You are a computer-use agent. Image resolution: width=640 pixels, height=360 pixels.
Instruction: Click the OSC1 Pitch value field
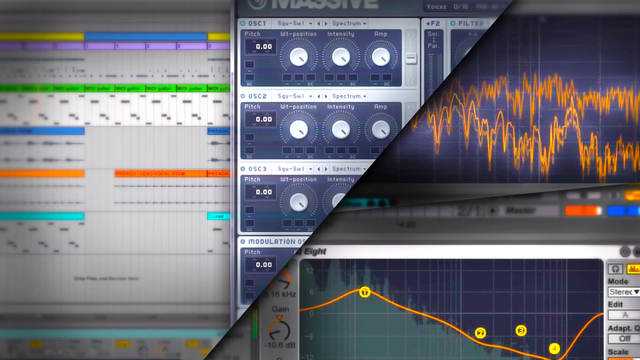click(263, 47)
